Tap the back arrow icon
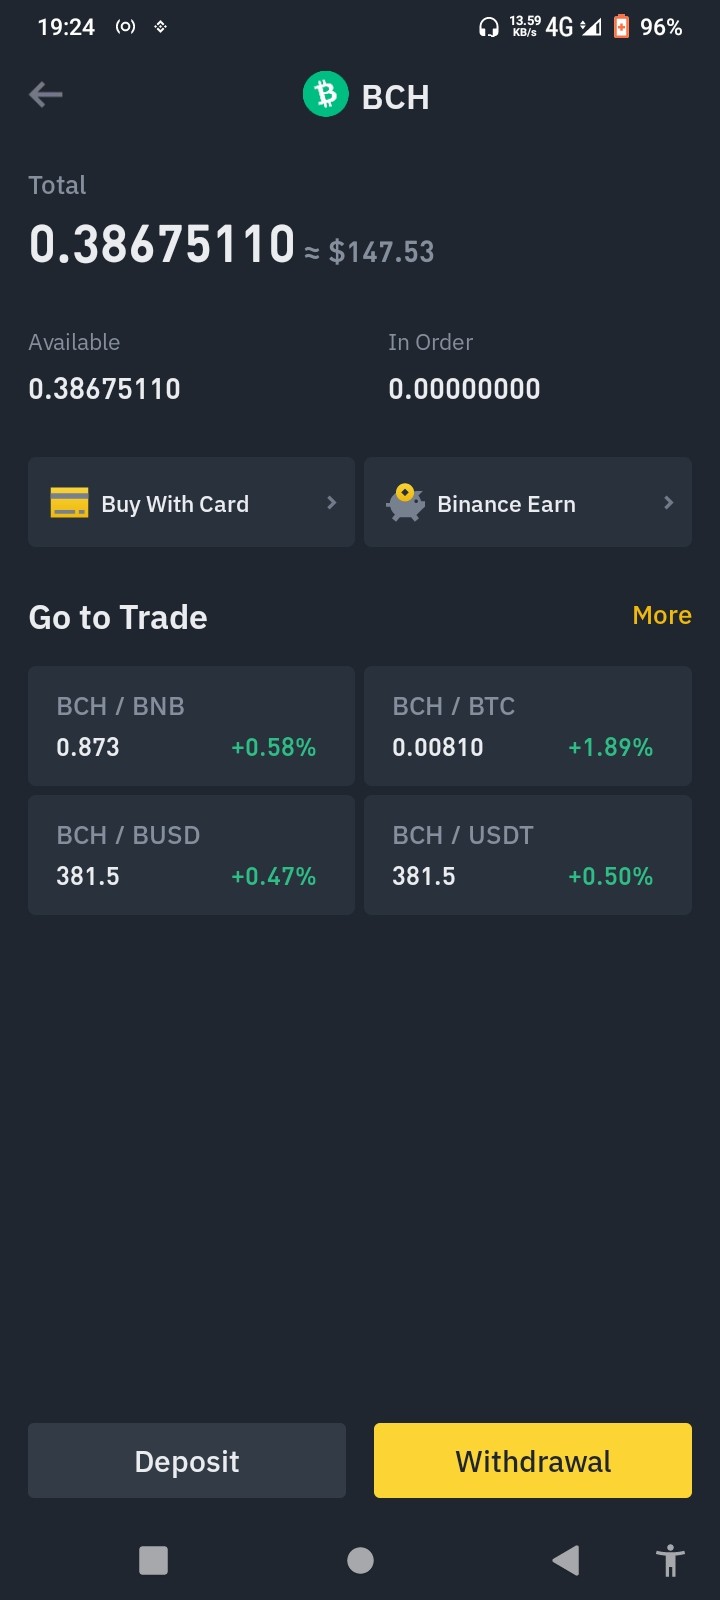Image resolution: width=720 pixels, height=1600 pixels. 46,95
